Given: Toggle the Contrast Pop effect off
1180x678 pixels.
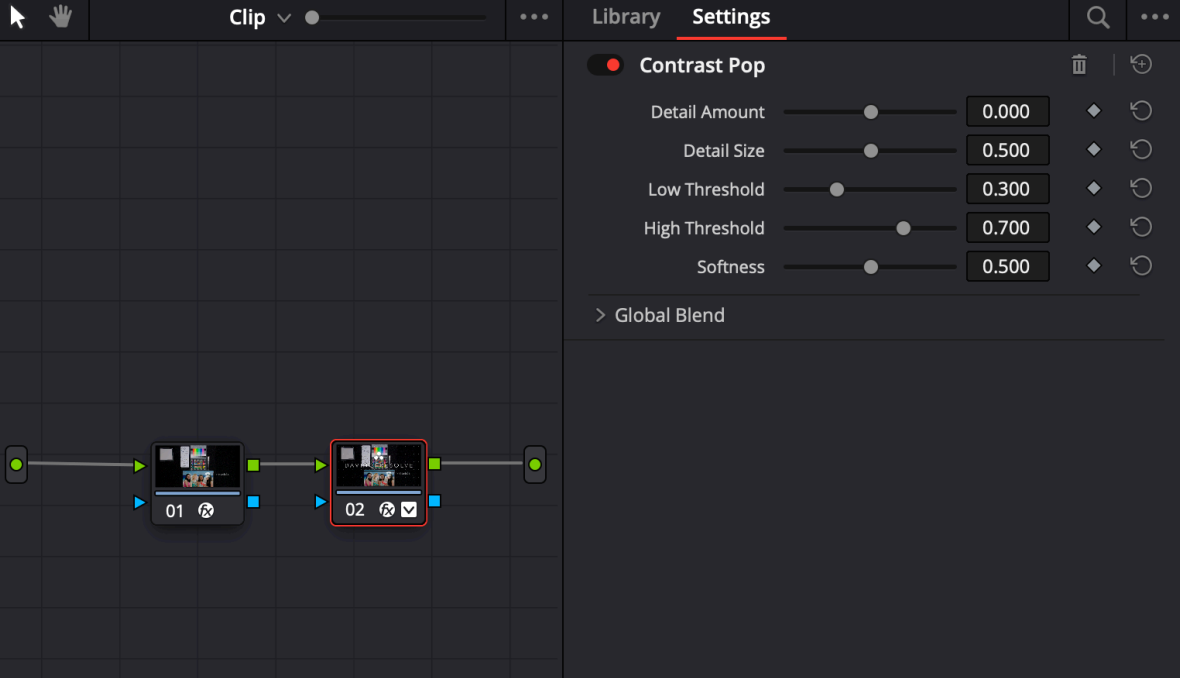Looking at the screenshot, I should click(606, 65).
